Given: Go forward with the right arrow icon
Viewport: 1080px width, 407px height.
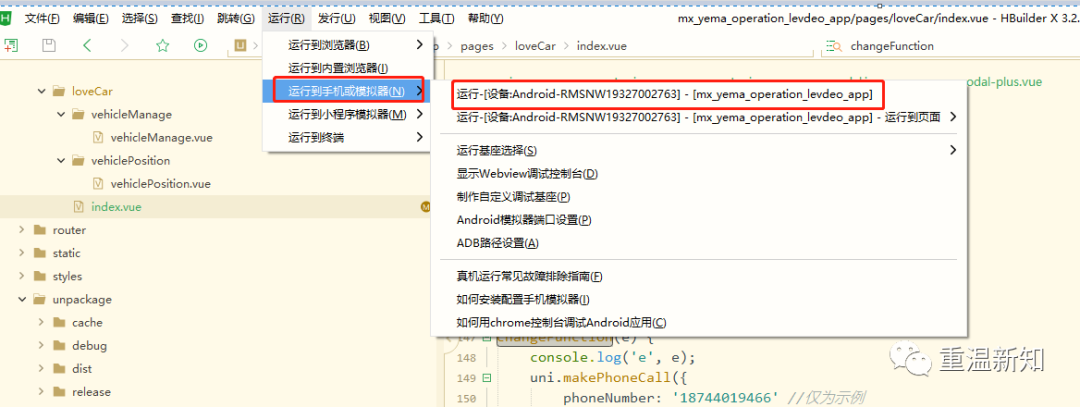Looking at the screenshot, I should click(x=124, y=45).
